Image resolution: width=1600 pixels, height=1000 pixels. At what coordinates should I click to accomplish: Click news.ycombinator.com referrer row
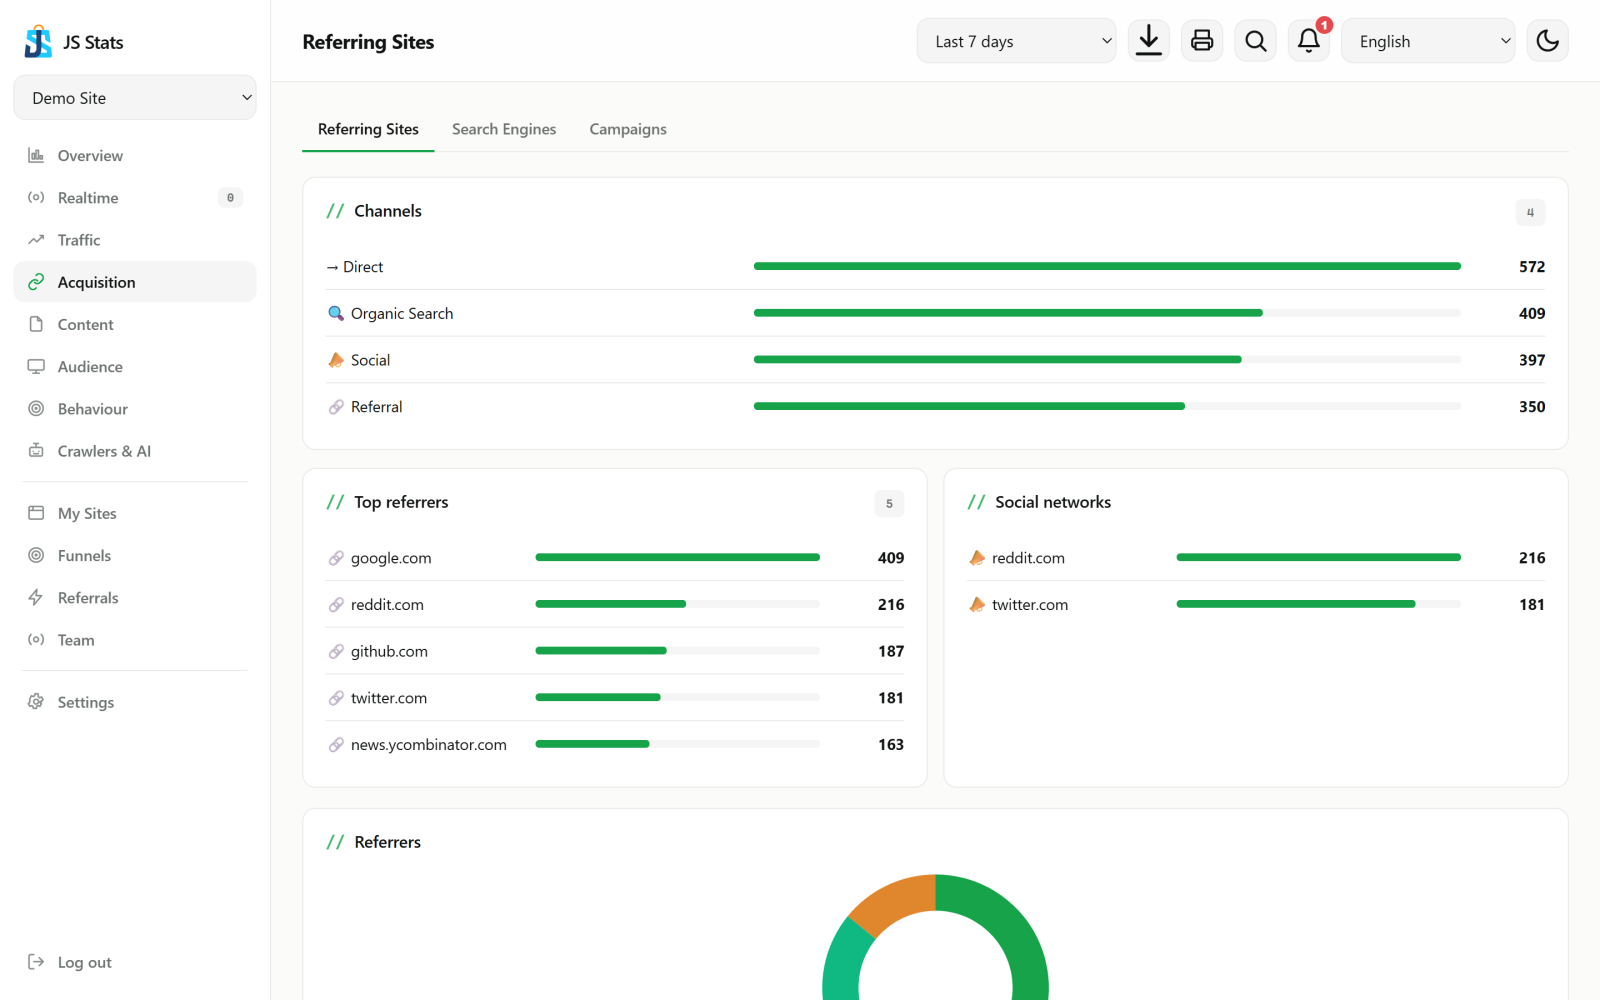point(615,744)
